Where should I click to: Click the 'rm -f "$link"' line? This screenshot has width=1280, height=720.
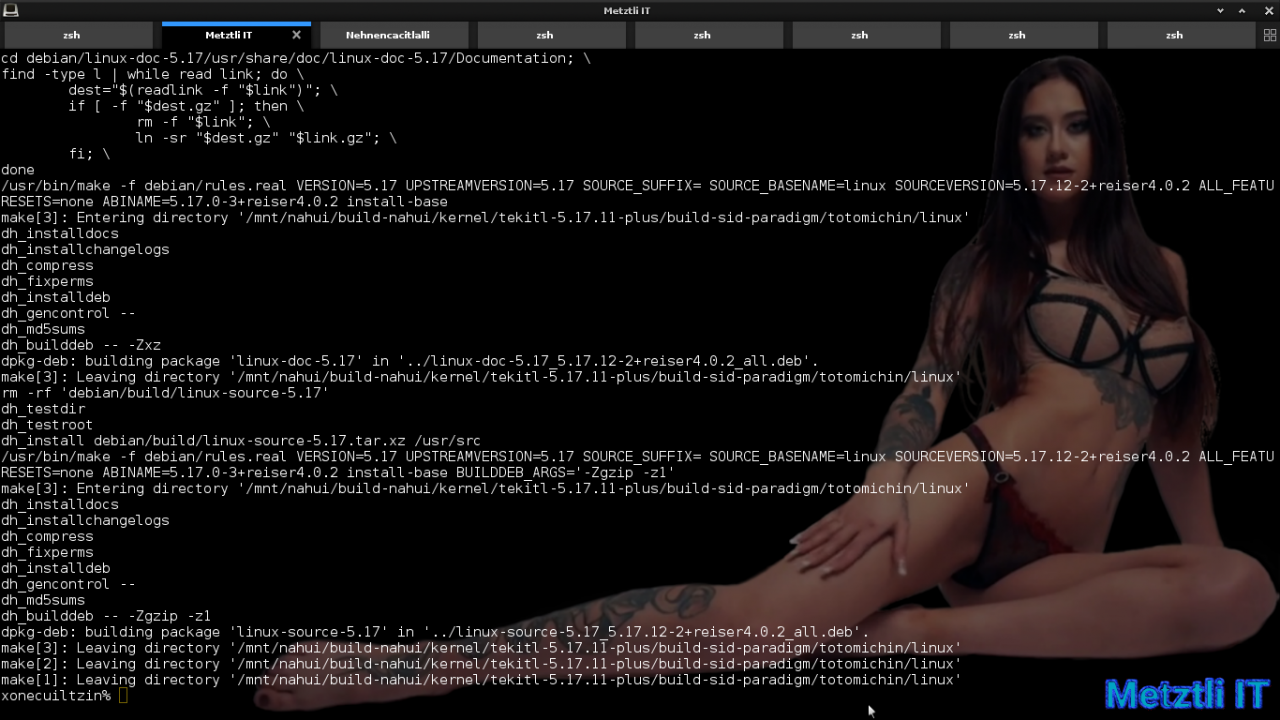(203, 122)
